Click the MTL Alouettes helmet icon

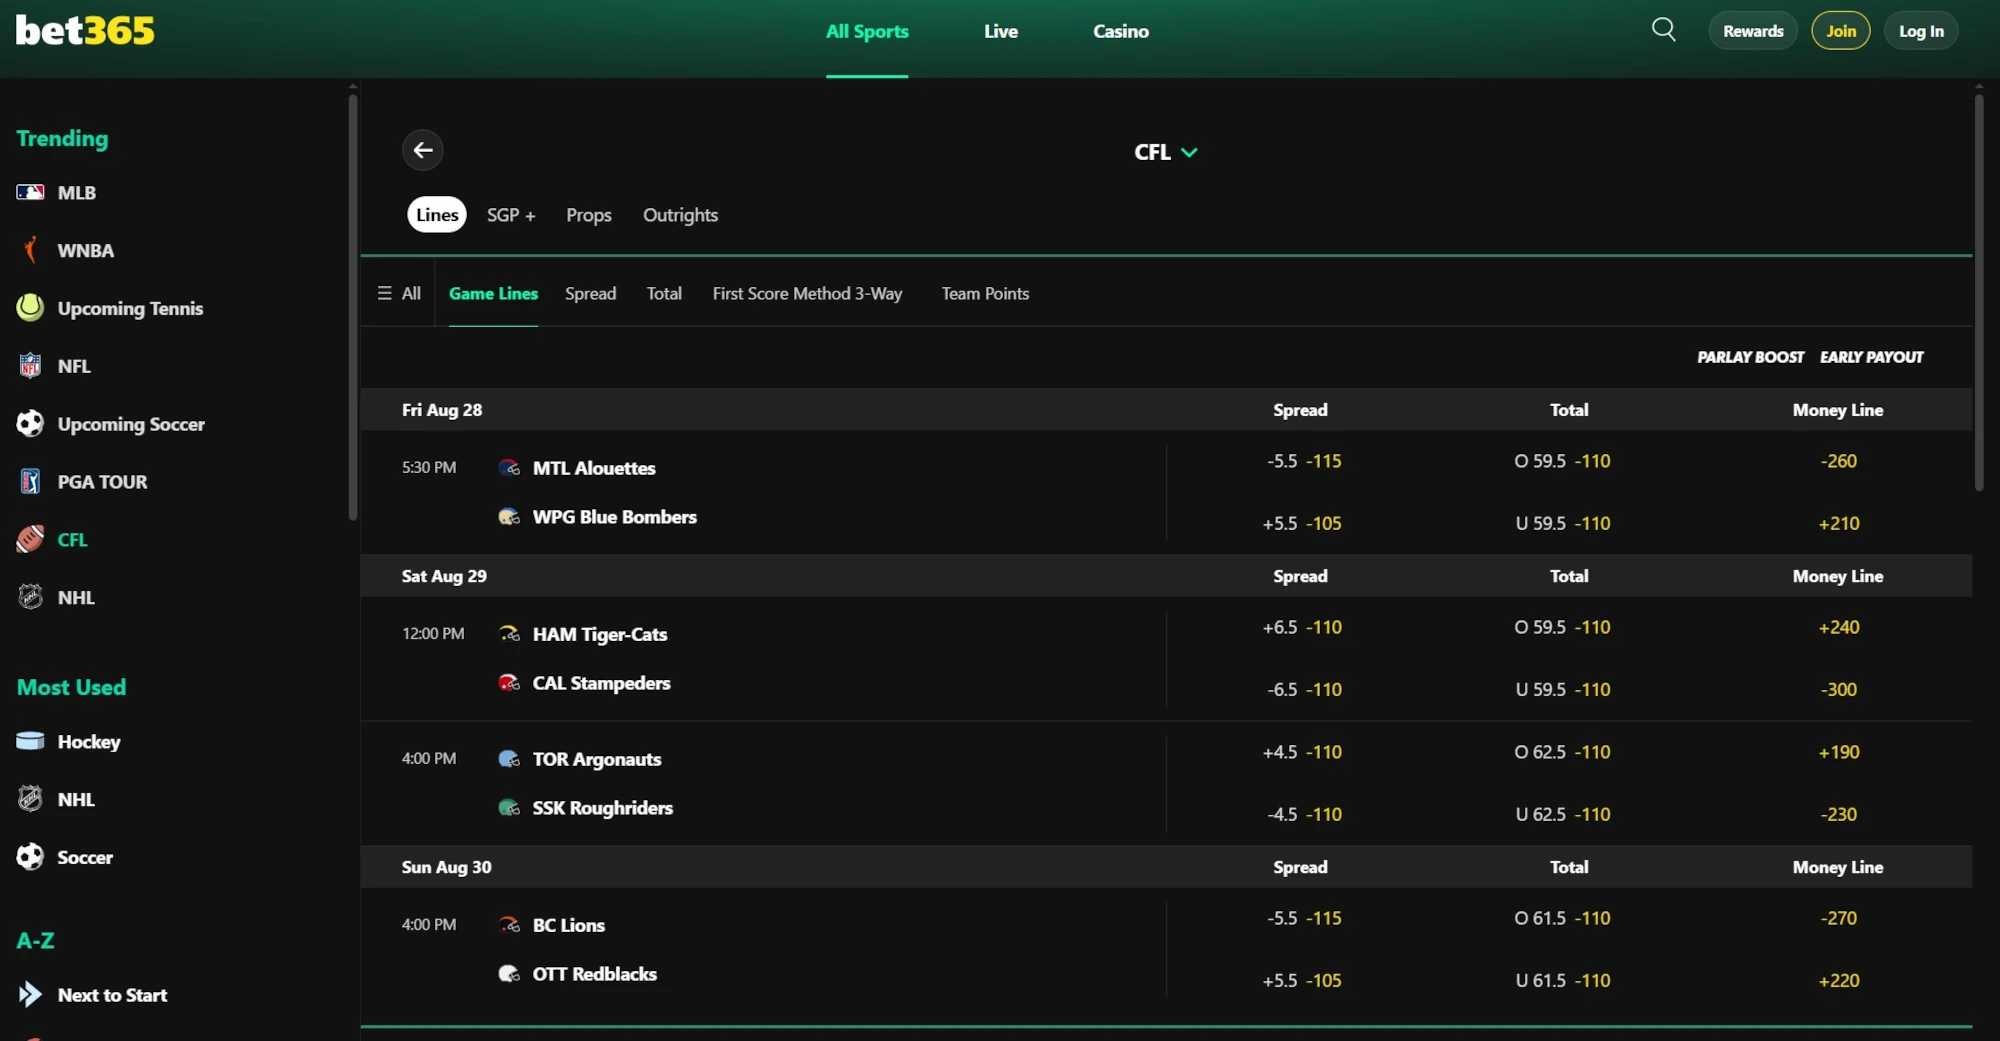tap(509, 467)
